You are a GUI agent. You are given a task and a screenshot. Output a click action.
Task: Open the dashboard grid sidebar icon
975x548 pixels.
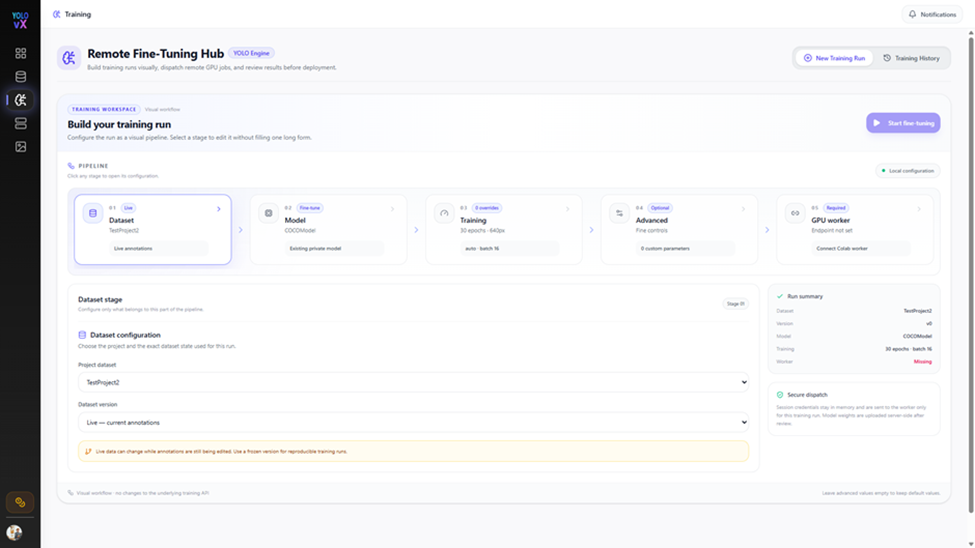click(21, 53)
